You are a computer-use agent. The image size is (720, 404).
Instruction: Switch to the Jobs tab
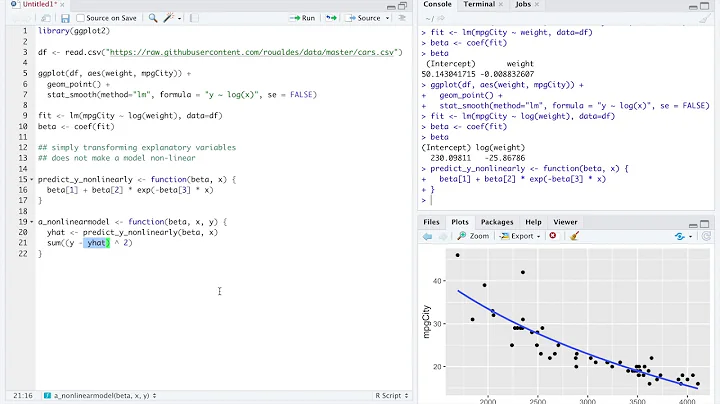tap(523, 4)
